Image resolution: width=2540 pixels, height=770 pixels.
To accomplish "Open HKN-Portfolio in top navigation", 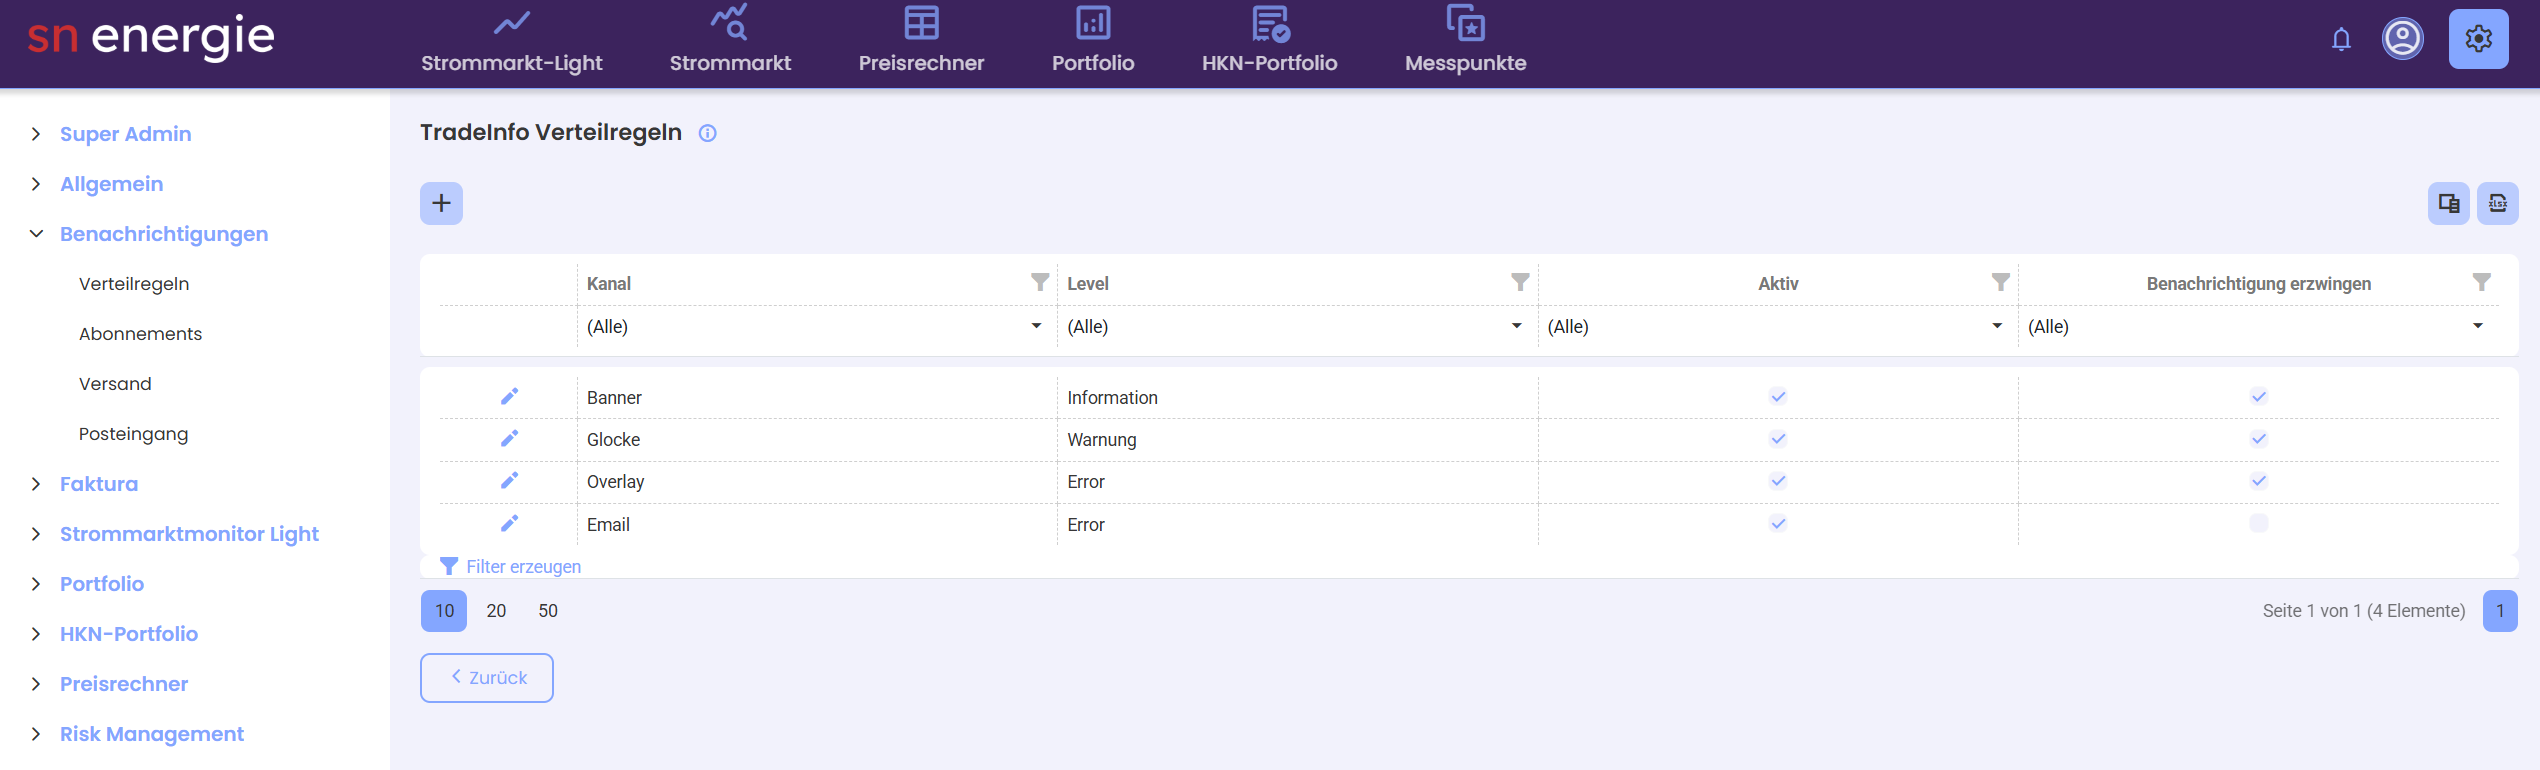I will 1269,41.
